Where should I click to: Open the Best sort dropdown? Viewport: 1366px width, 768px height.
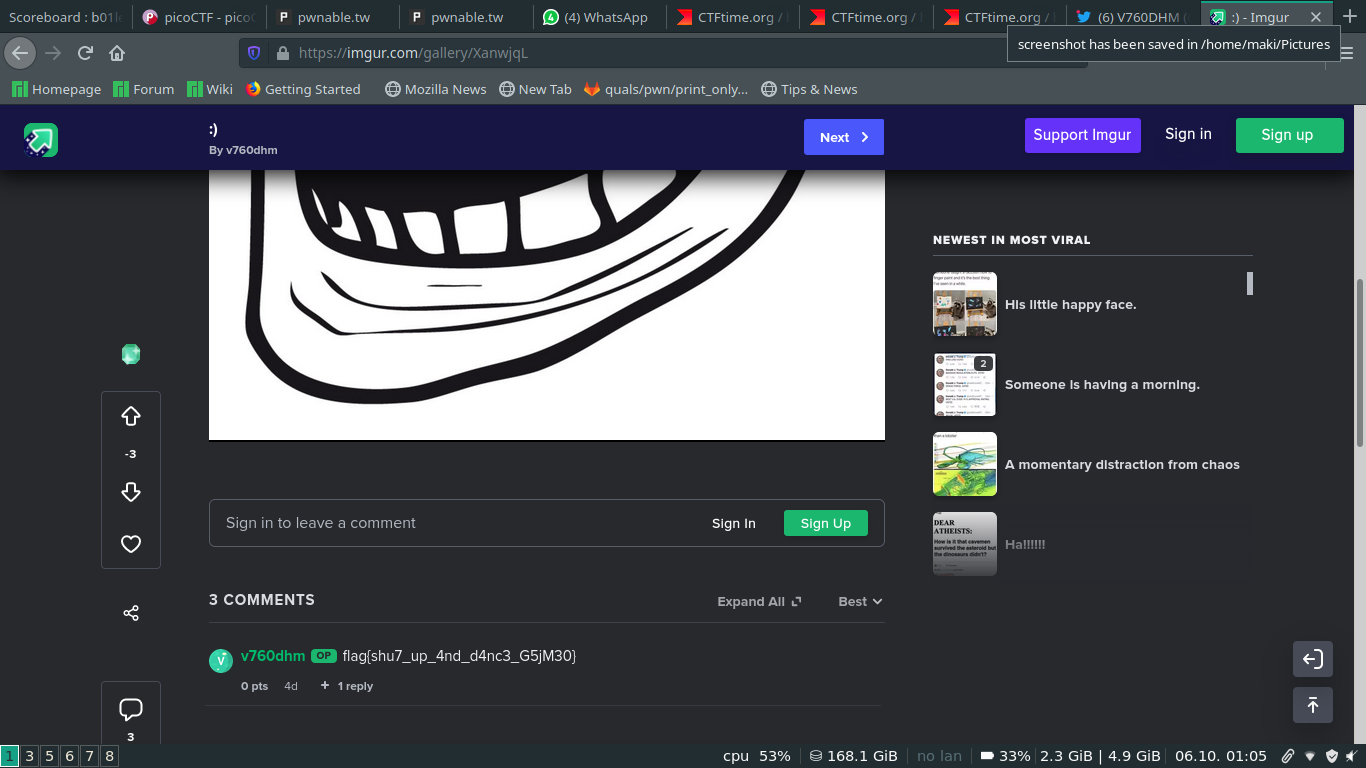(860, 601)
